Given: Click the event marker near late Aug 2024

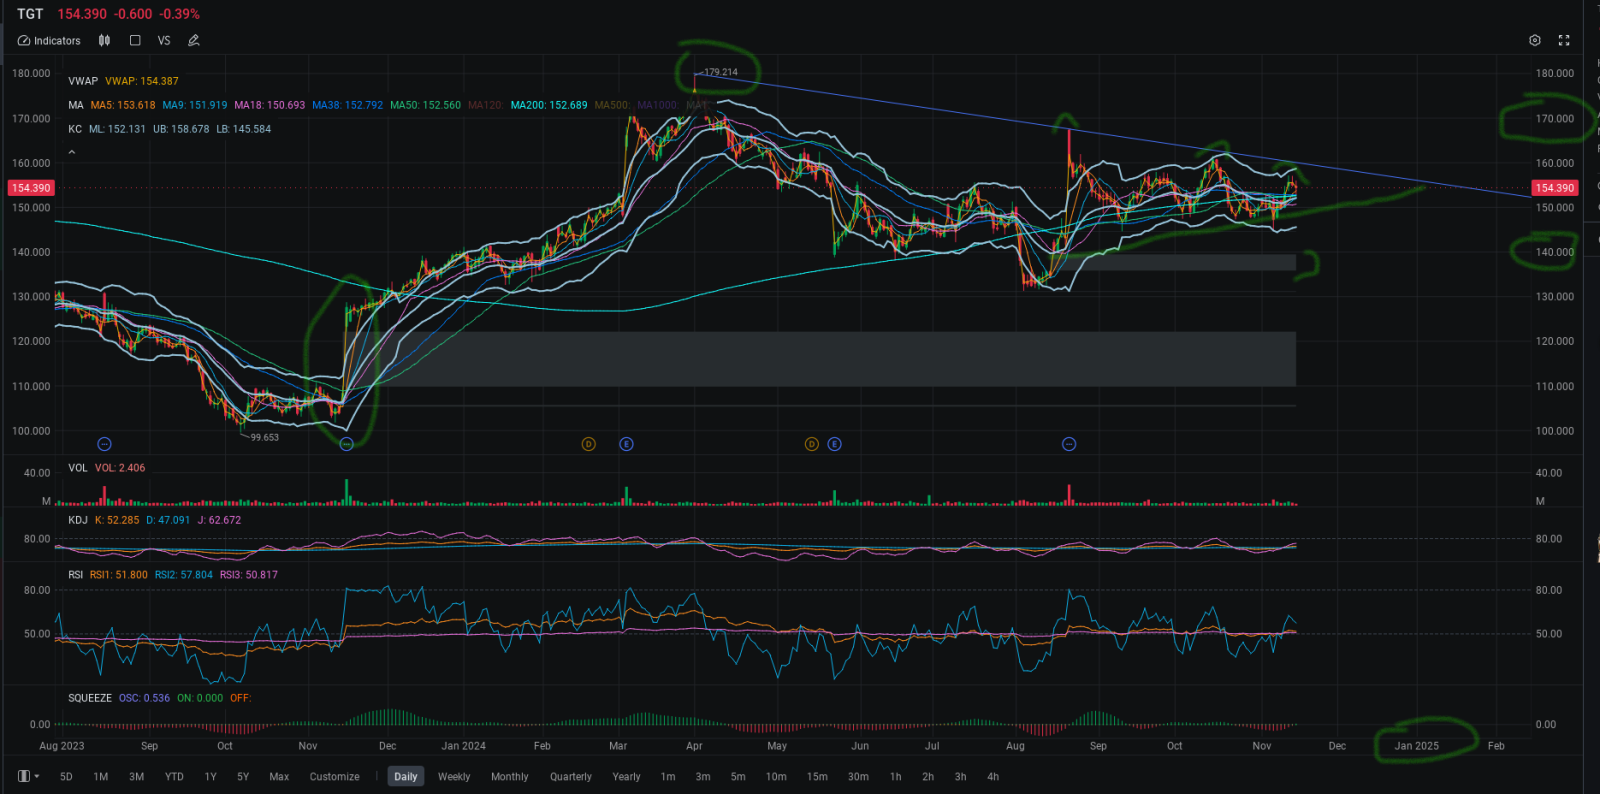Looking at the screenshot, I should [1069, 444].
